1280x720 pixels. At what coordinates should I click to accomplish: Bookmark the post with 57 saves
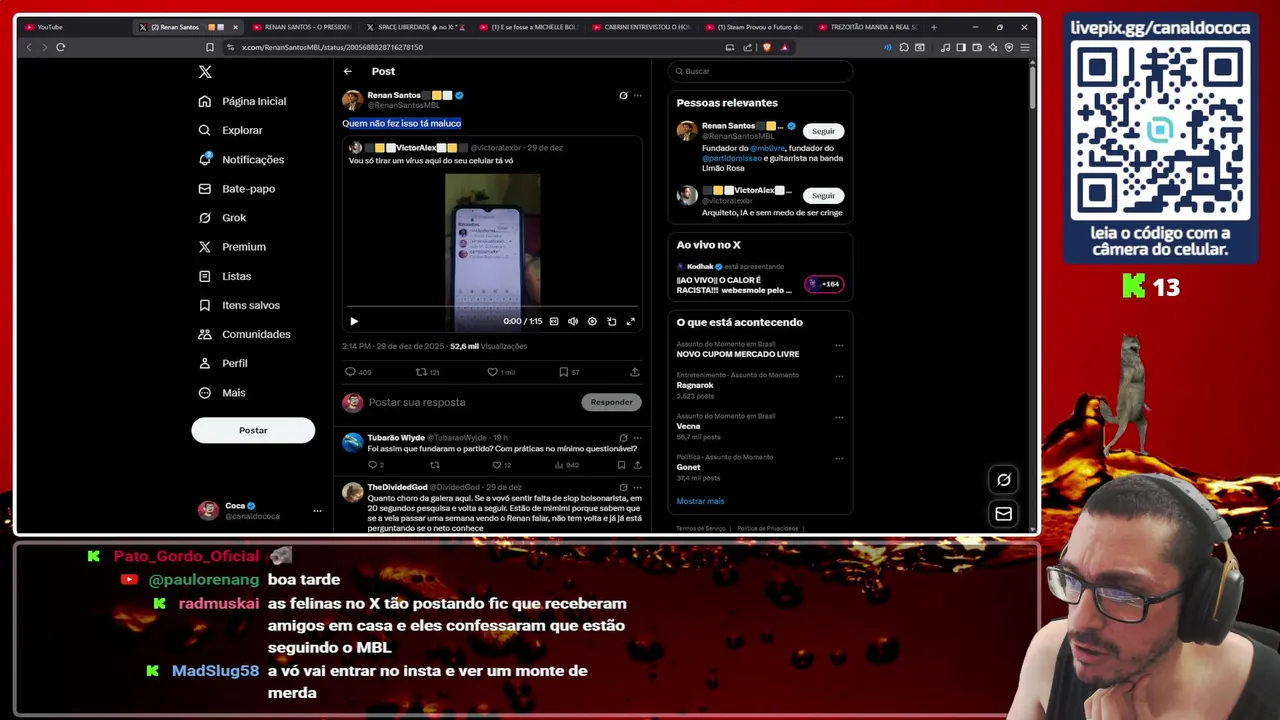tap(568, 372)
